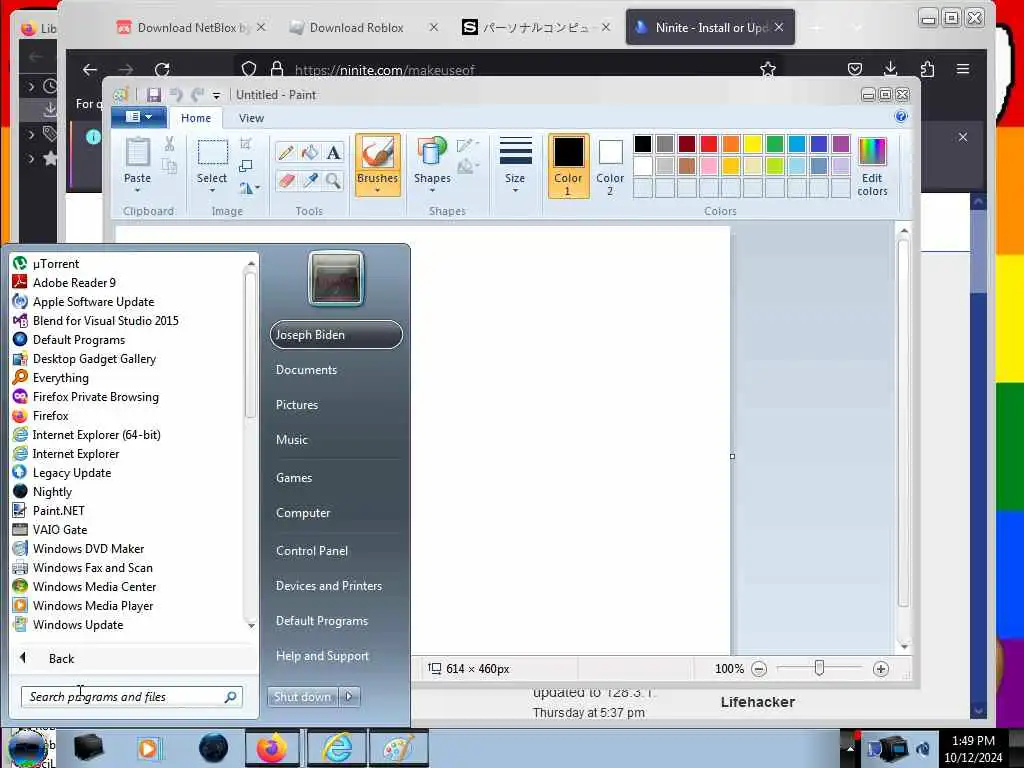The image size is (1024, 768).
Task: Click the Resize icon in Image group
Action: pyautogui.click(x=246, y=166)
